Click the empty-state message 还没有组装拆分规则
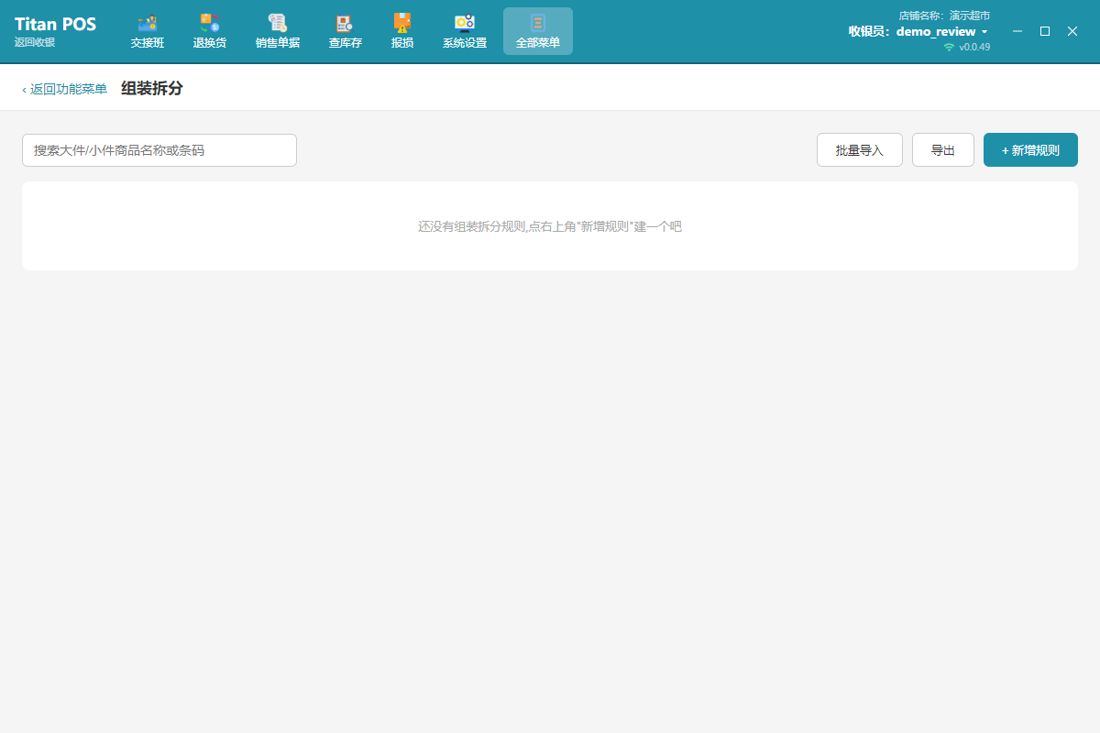This screenshot has height=733, width=1100. pyautogui.click(x=550, y=227)
